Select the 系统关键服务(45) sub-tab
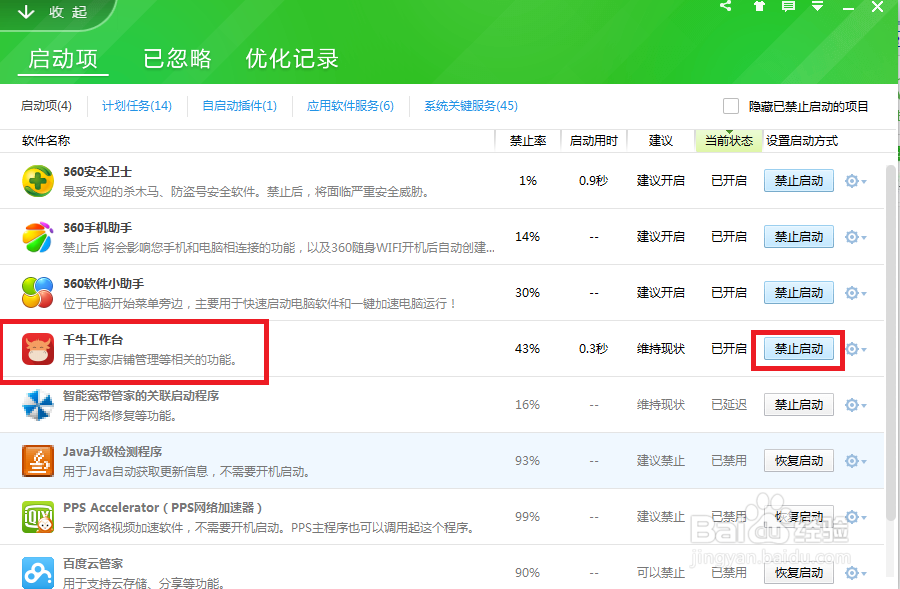The image size is (900, 589). point(471,106)
